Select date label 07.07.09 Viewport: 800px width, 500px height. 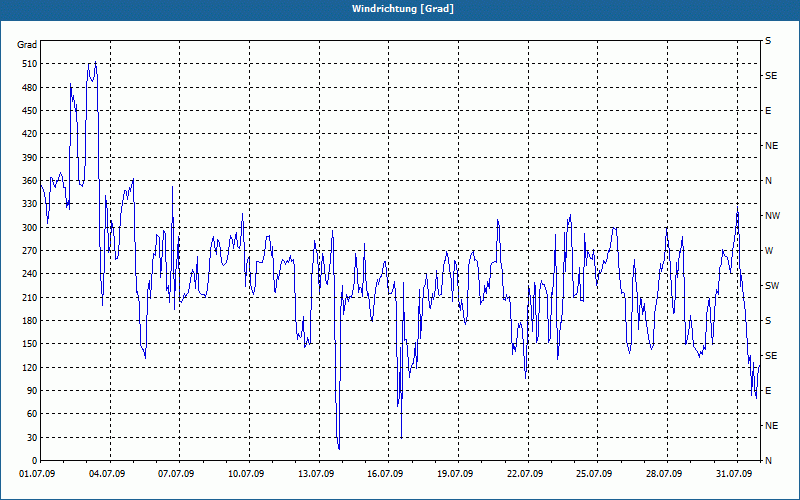[176, 474]
